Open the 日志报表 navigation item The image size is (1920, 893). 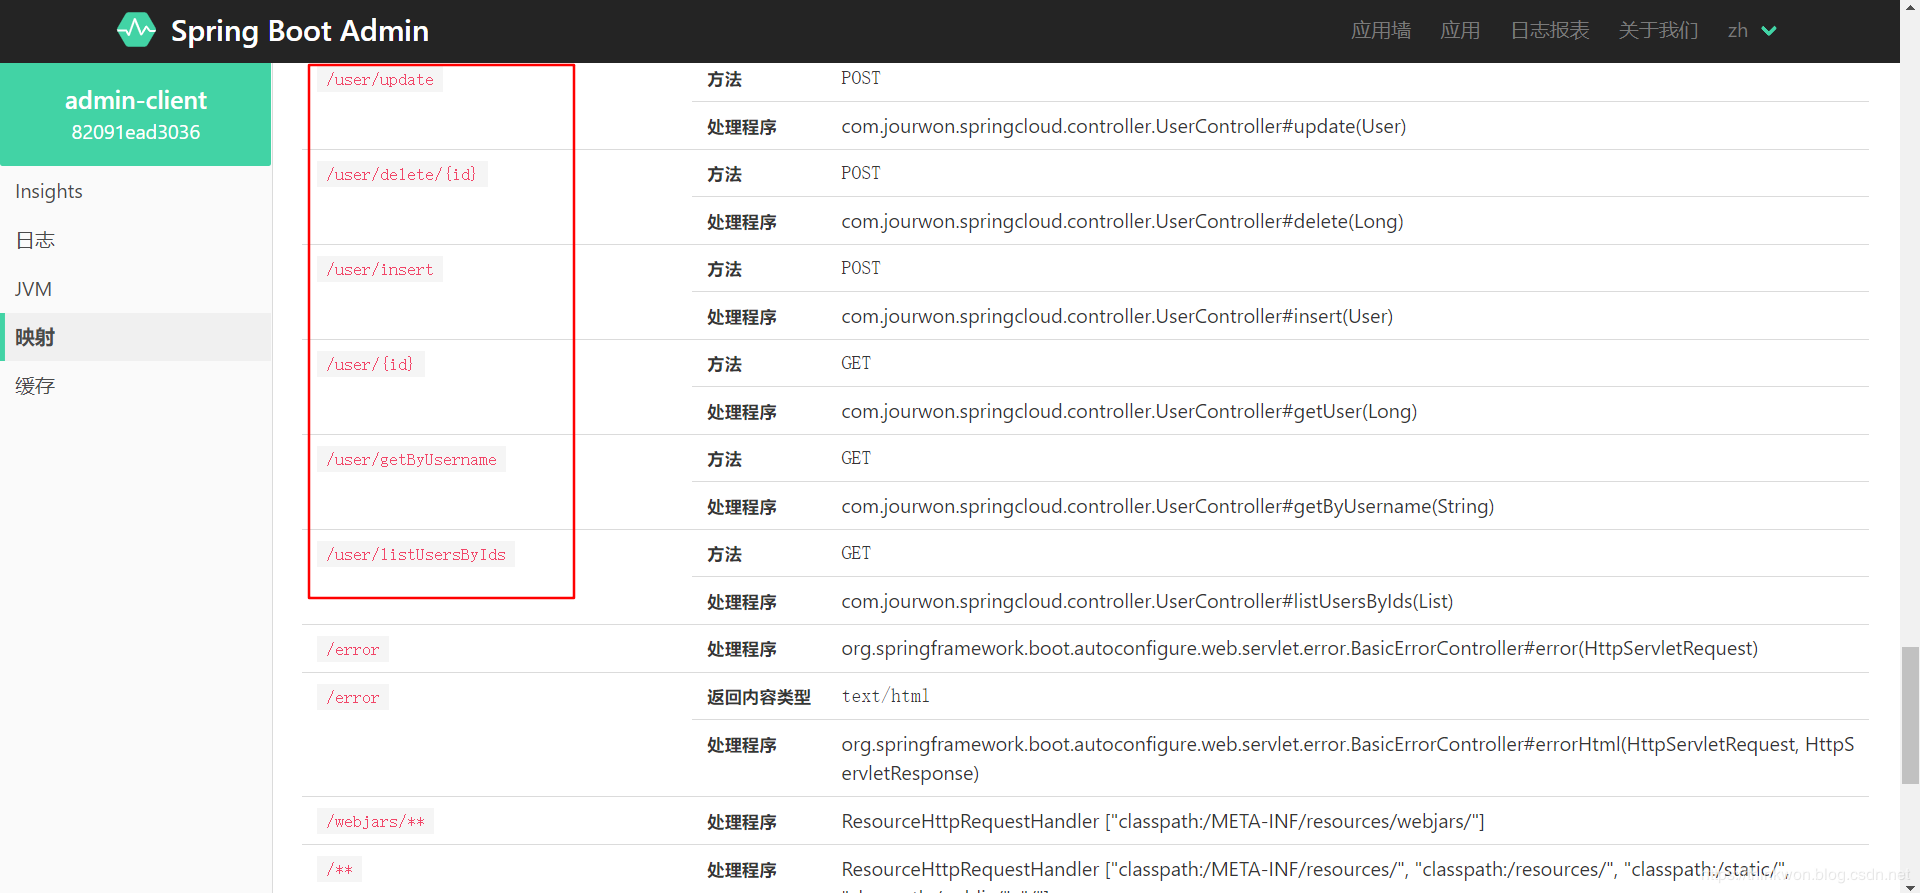[1549, 31]
